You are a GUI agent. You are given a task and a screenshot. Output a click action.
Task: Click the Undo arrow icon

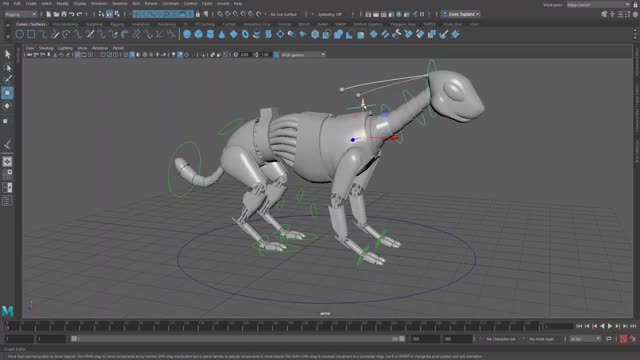tap(72, 14)
